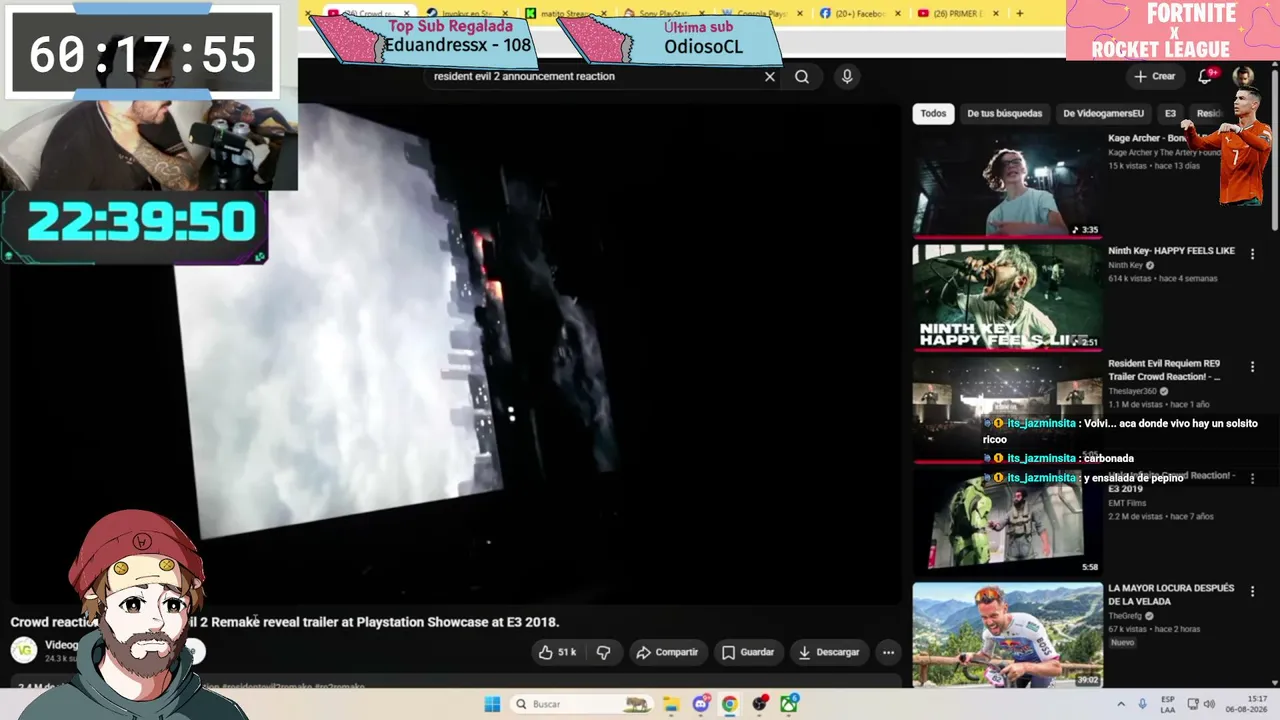Screen dimensions: 1280x720
Task: Click the Ninth Key channel name
Action: (x=1125, y=265)
